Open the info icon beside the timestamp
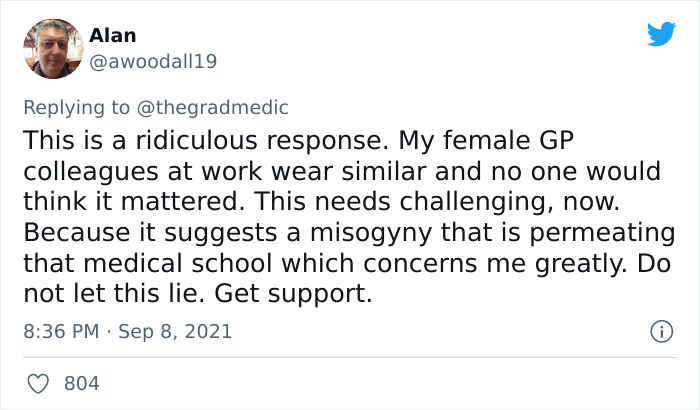This screenshot has width=700, height=410. pyautogui.click(x=659, y=331)
